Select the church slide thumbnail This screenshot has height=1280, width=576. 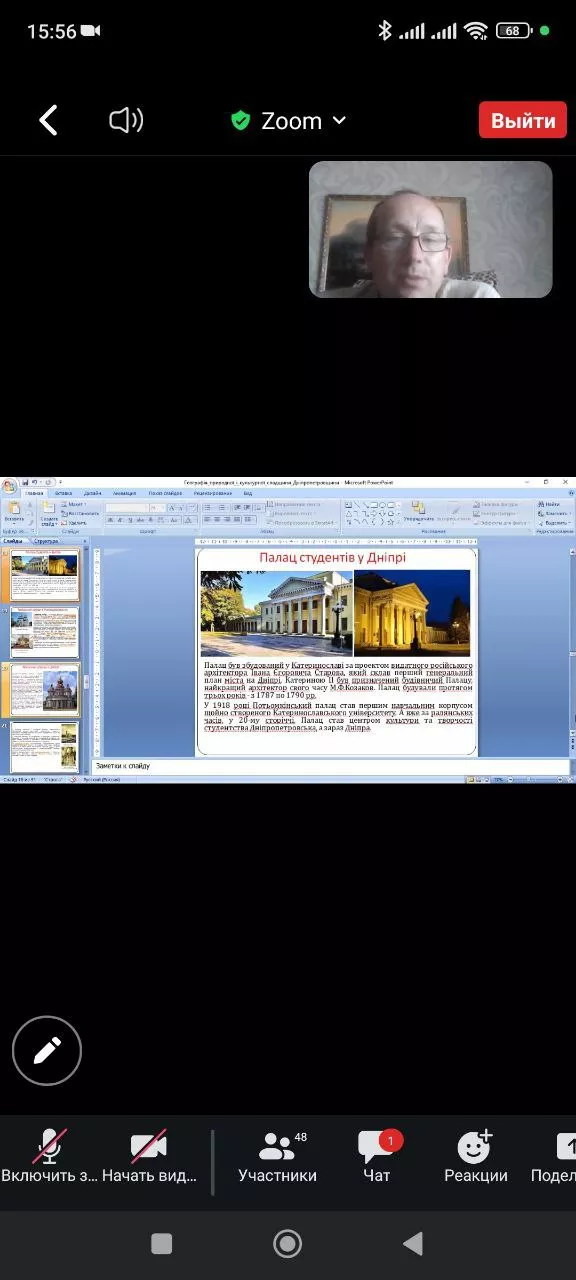pos(45,690)
